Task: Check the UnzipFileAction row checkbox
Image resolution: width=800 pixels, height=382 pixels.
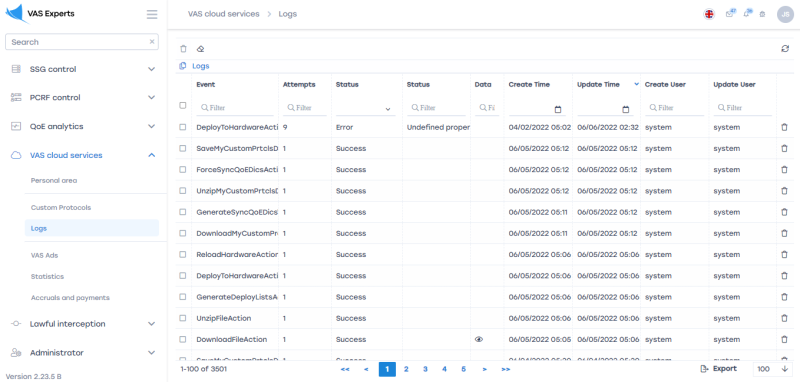Action: (183, 318)
